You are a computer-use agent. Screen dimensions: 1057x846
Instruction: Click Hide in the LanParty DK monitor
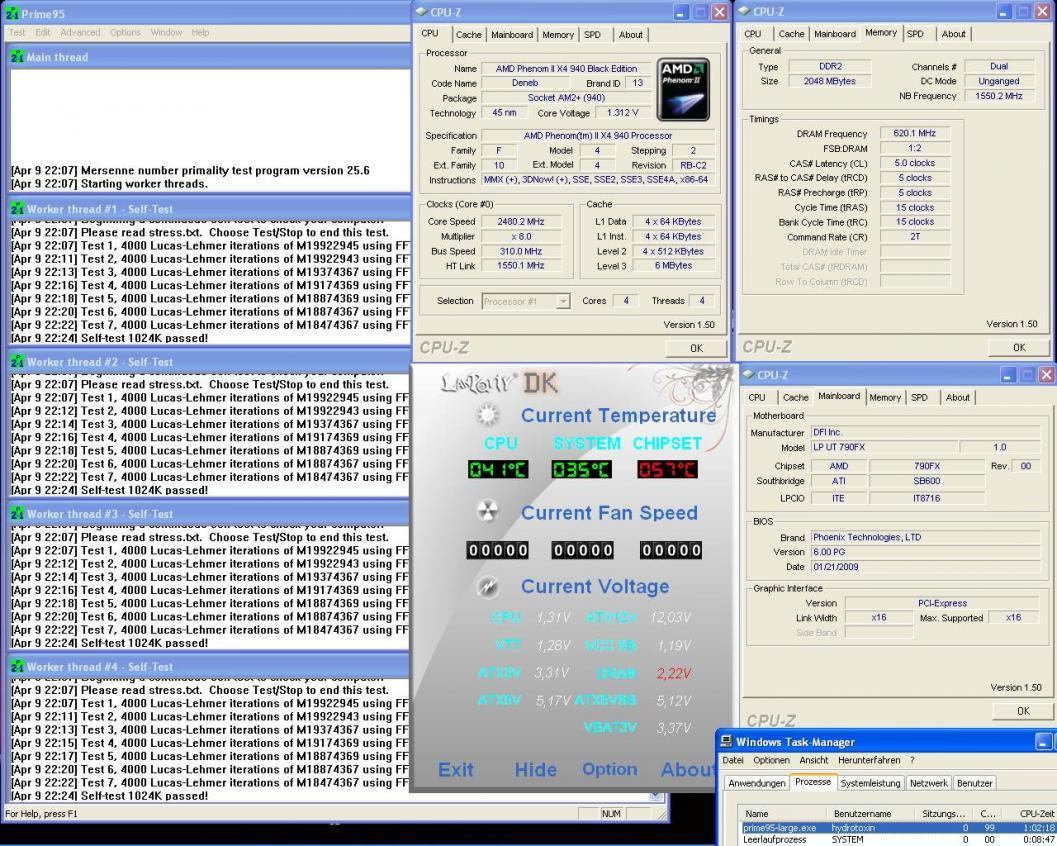(x=536, y=769)
